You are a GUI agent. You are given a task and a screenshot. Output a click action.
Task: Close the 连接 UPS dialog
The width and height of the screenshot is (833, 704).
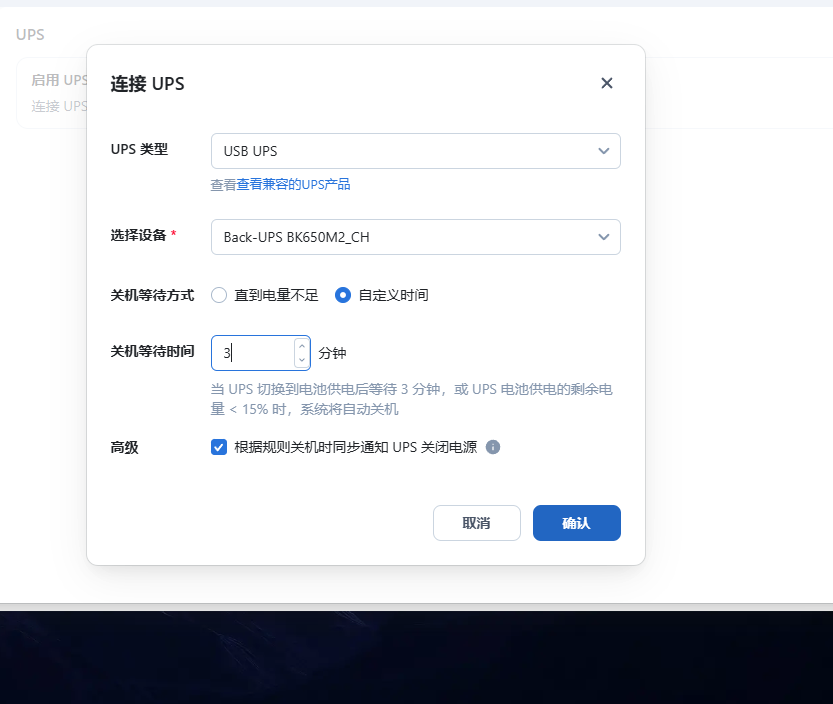pyautogui.click(x=607, y=83)
